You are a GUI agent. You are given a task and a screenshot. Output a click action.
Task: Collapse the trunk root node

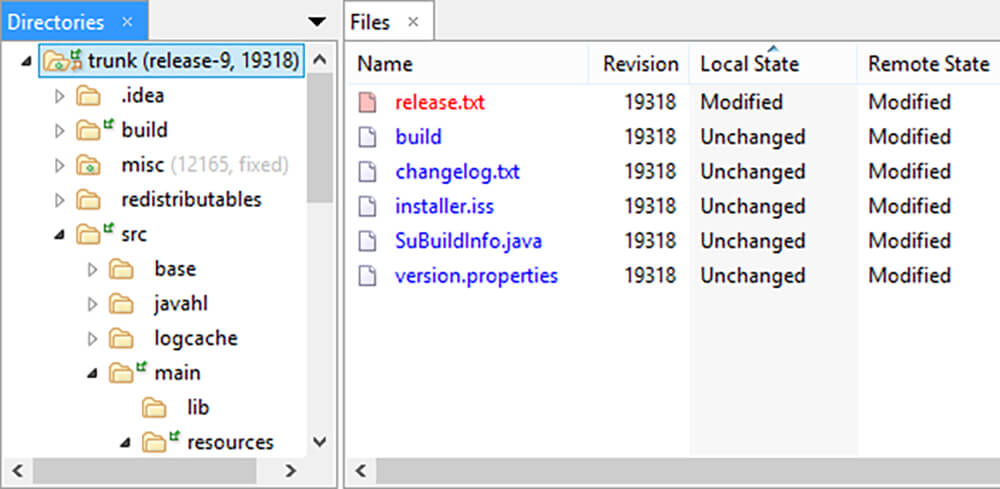[26, 62]
